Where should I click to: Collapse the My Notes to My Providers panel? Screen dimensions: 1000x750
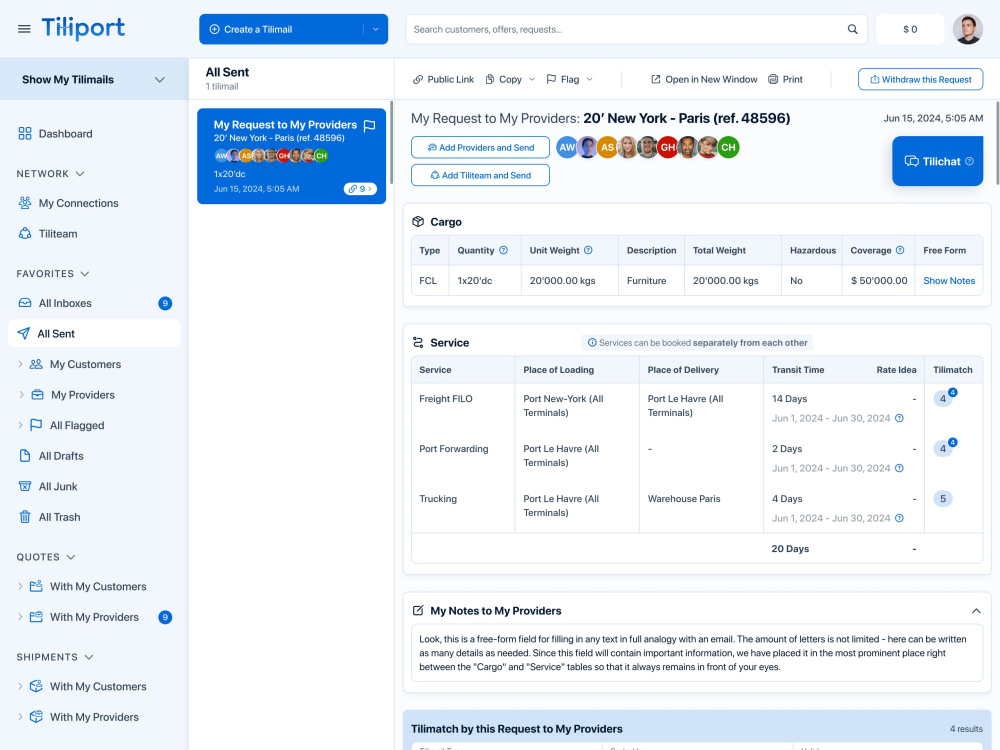coord(976,611)
